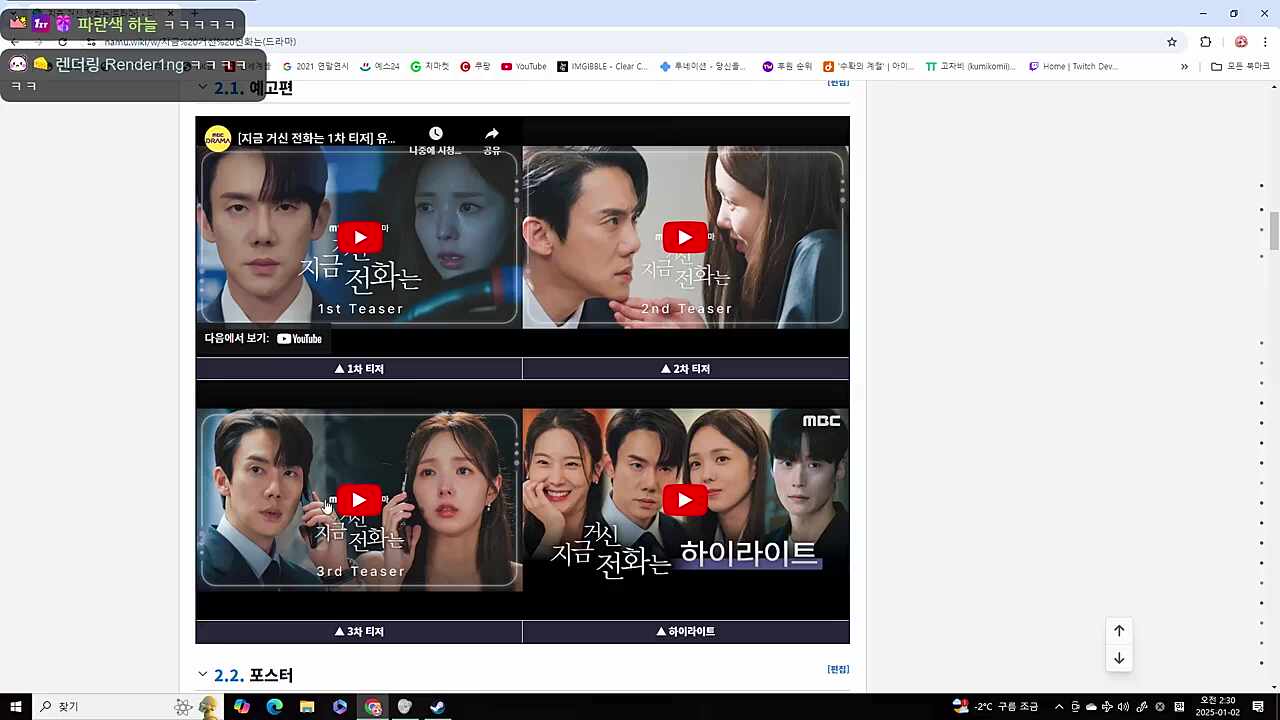Click the 편집 edit link for 예고편

coord(838,82)
